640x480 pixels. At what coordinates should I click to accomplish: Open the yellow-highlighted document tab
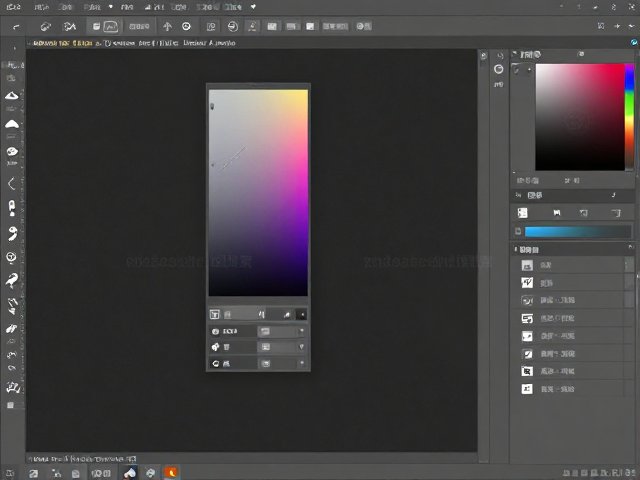click(x=62, y=43)
